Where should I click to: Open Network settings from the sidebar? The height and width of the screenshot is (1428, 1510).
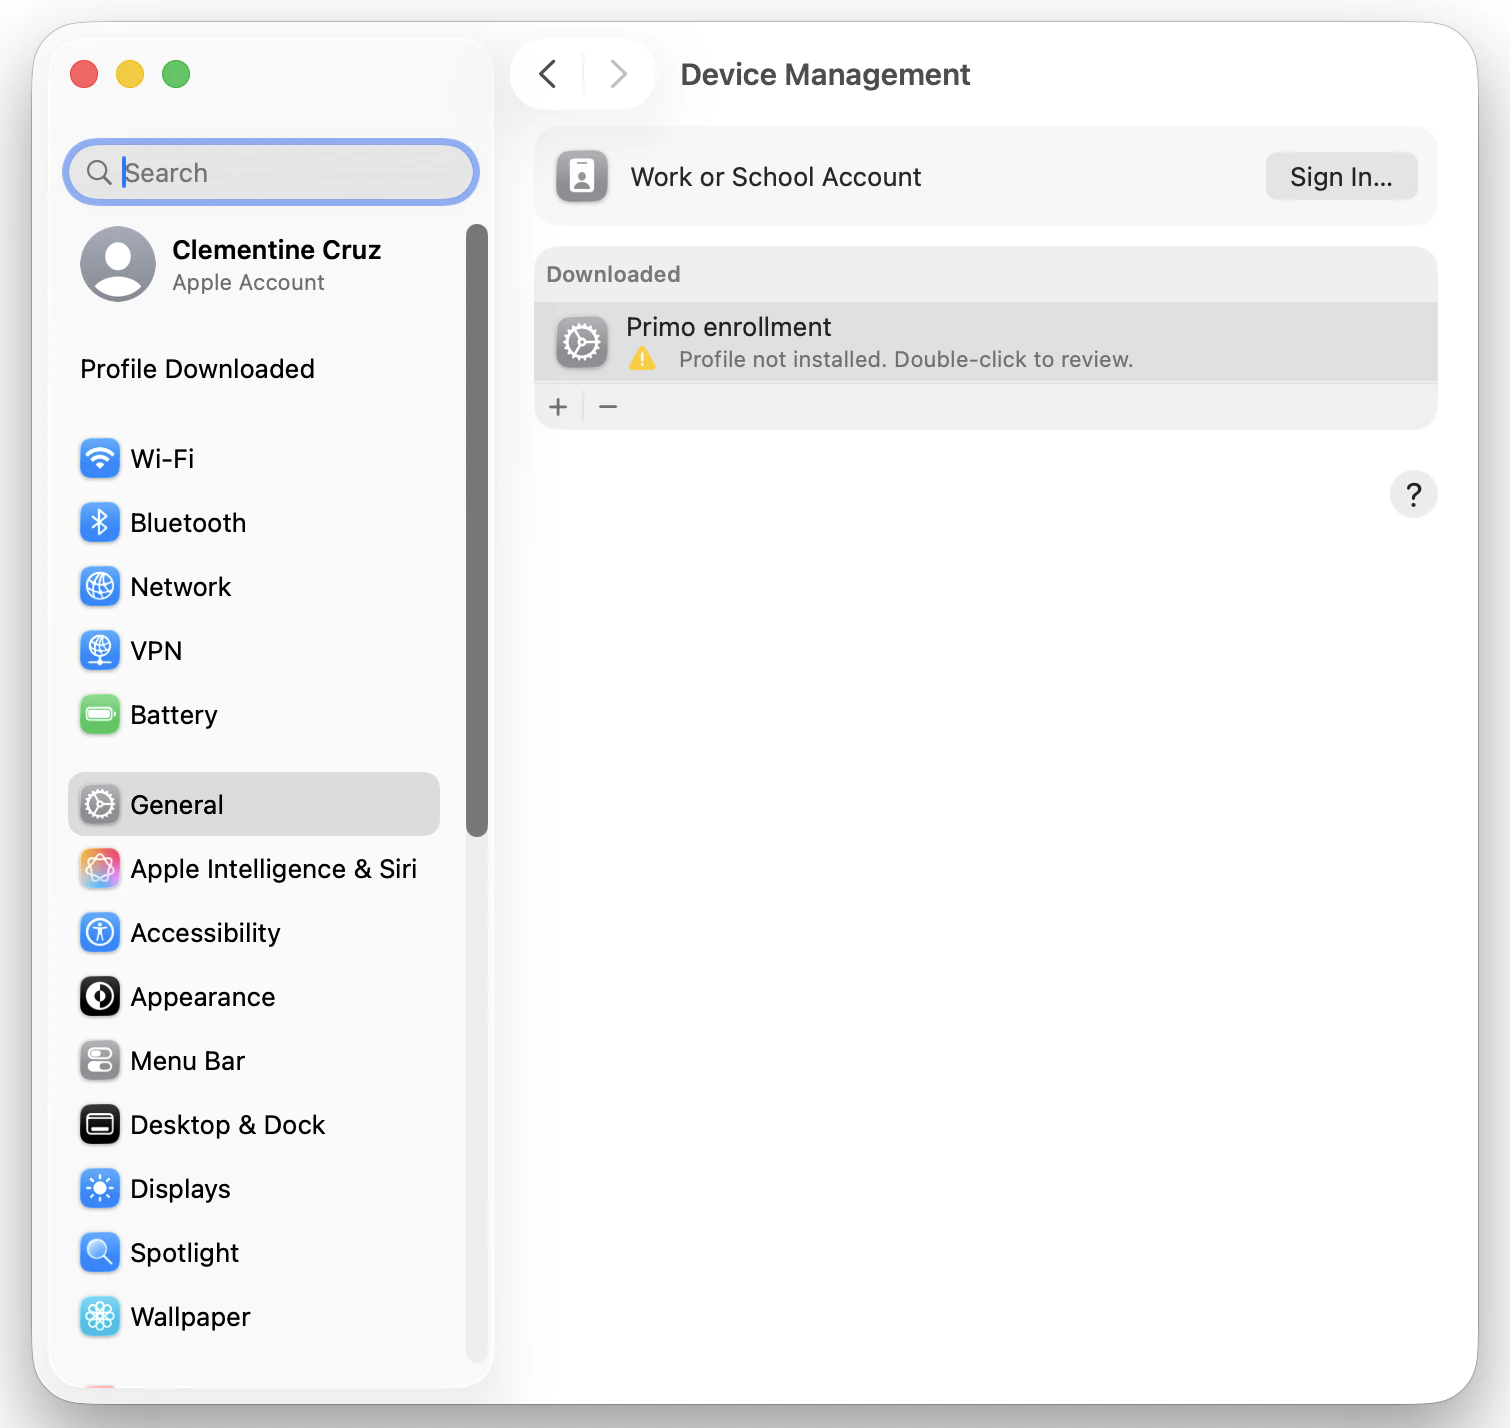[99, 587]
